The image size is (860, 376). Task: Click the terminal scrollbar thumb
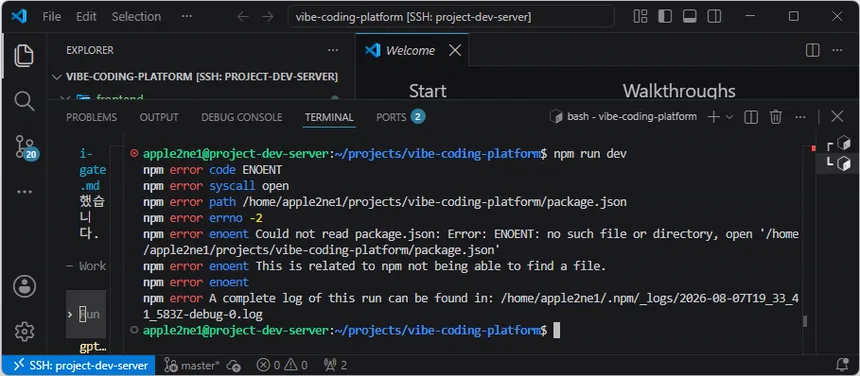(x=805, y=321)
